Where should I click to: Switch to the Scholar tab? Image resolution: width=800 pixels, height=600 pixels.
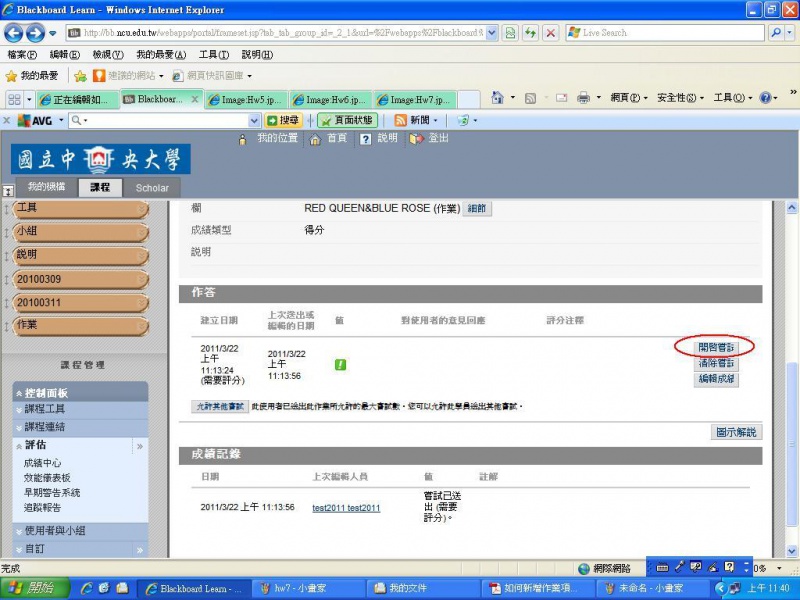152,188
